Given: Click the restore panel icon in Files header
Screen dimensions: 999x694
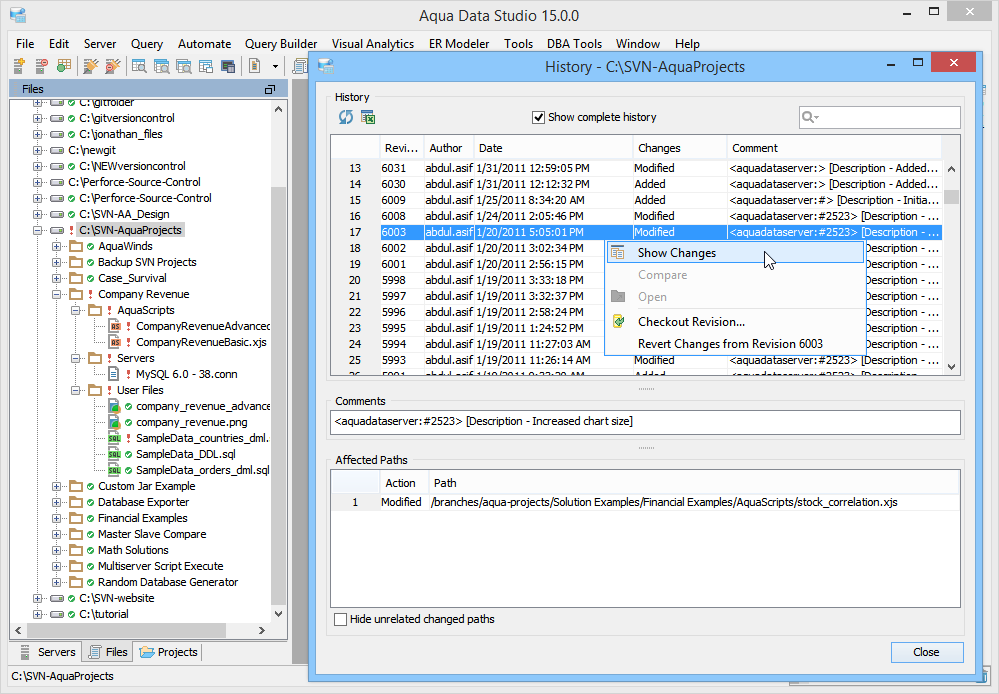Looking at the screenshot, I should tap(269, 89).
